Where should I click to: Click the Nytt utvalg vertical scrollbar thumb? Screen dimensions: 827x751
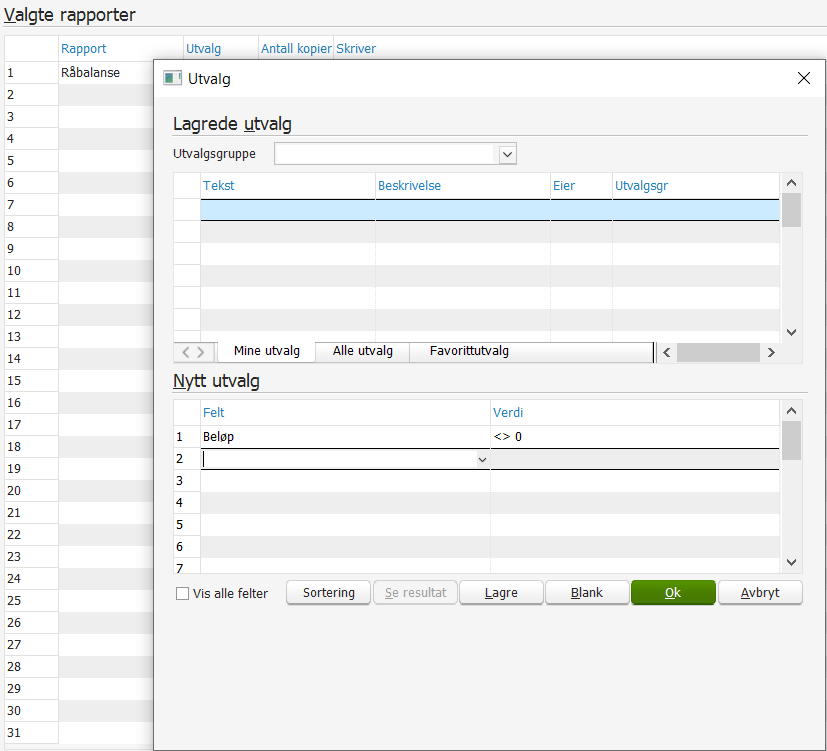[x=791, y=440]
